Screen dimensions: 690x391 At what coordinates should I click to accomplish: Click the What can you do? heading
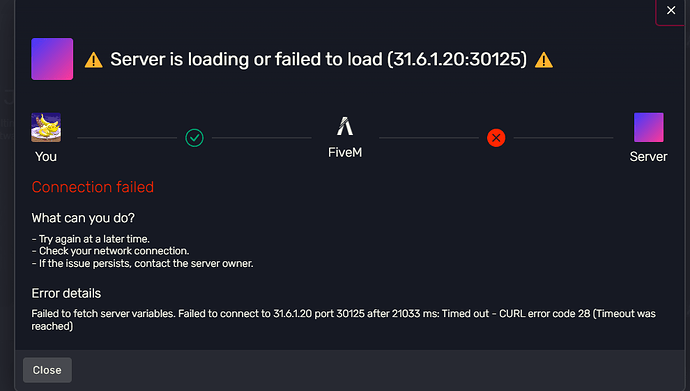tap(83, 218)
